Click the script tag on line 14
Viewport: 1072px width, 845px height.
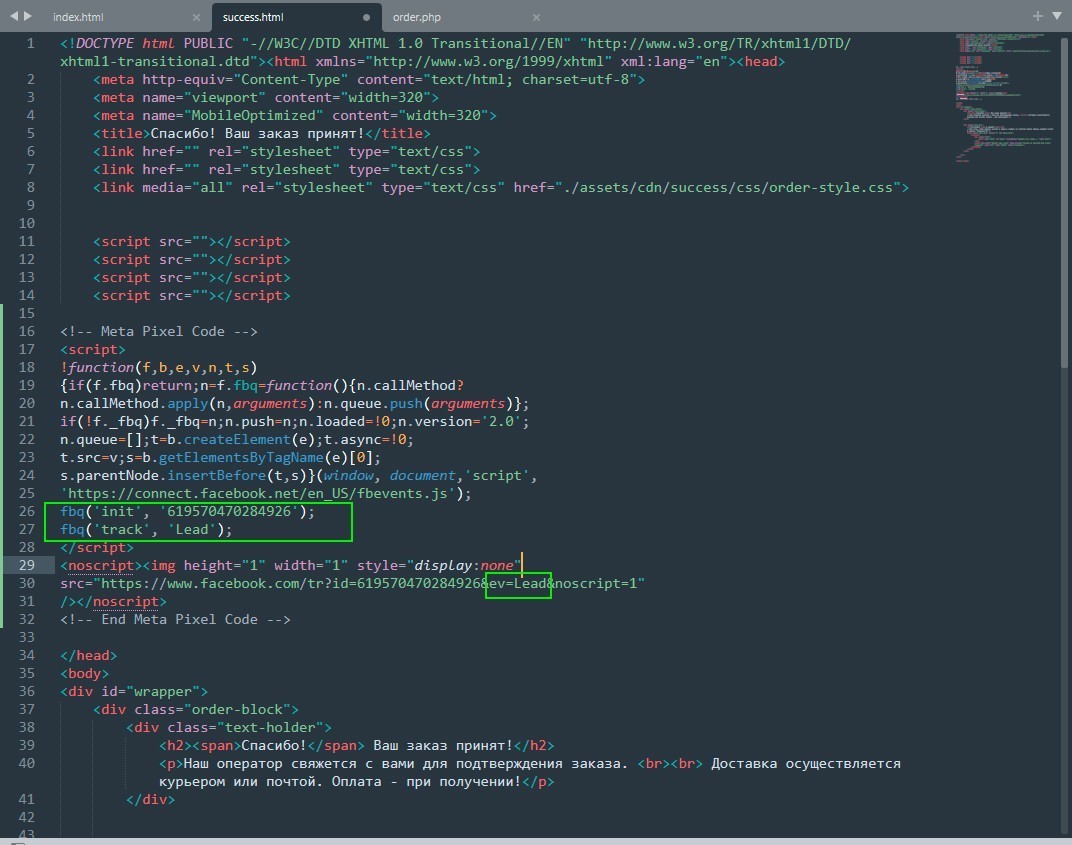(x=192, y=295)
